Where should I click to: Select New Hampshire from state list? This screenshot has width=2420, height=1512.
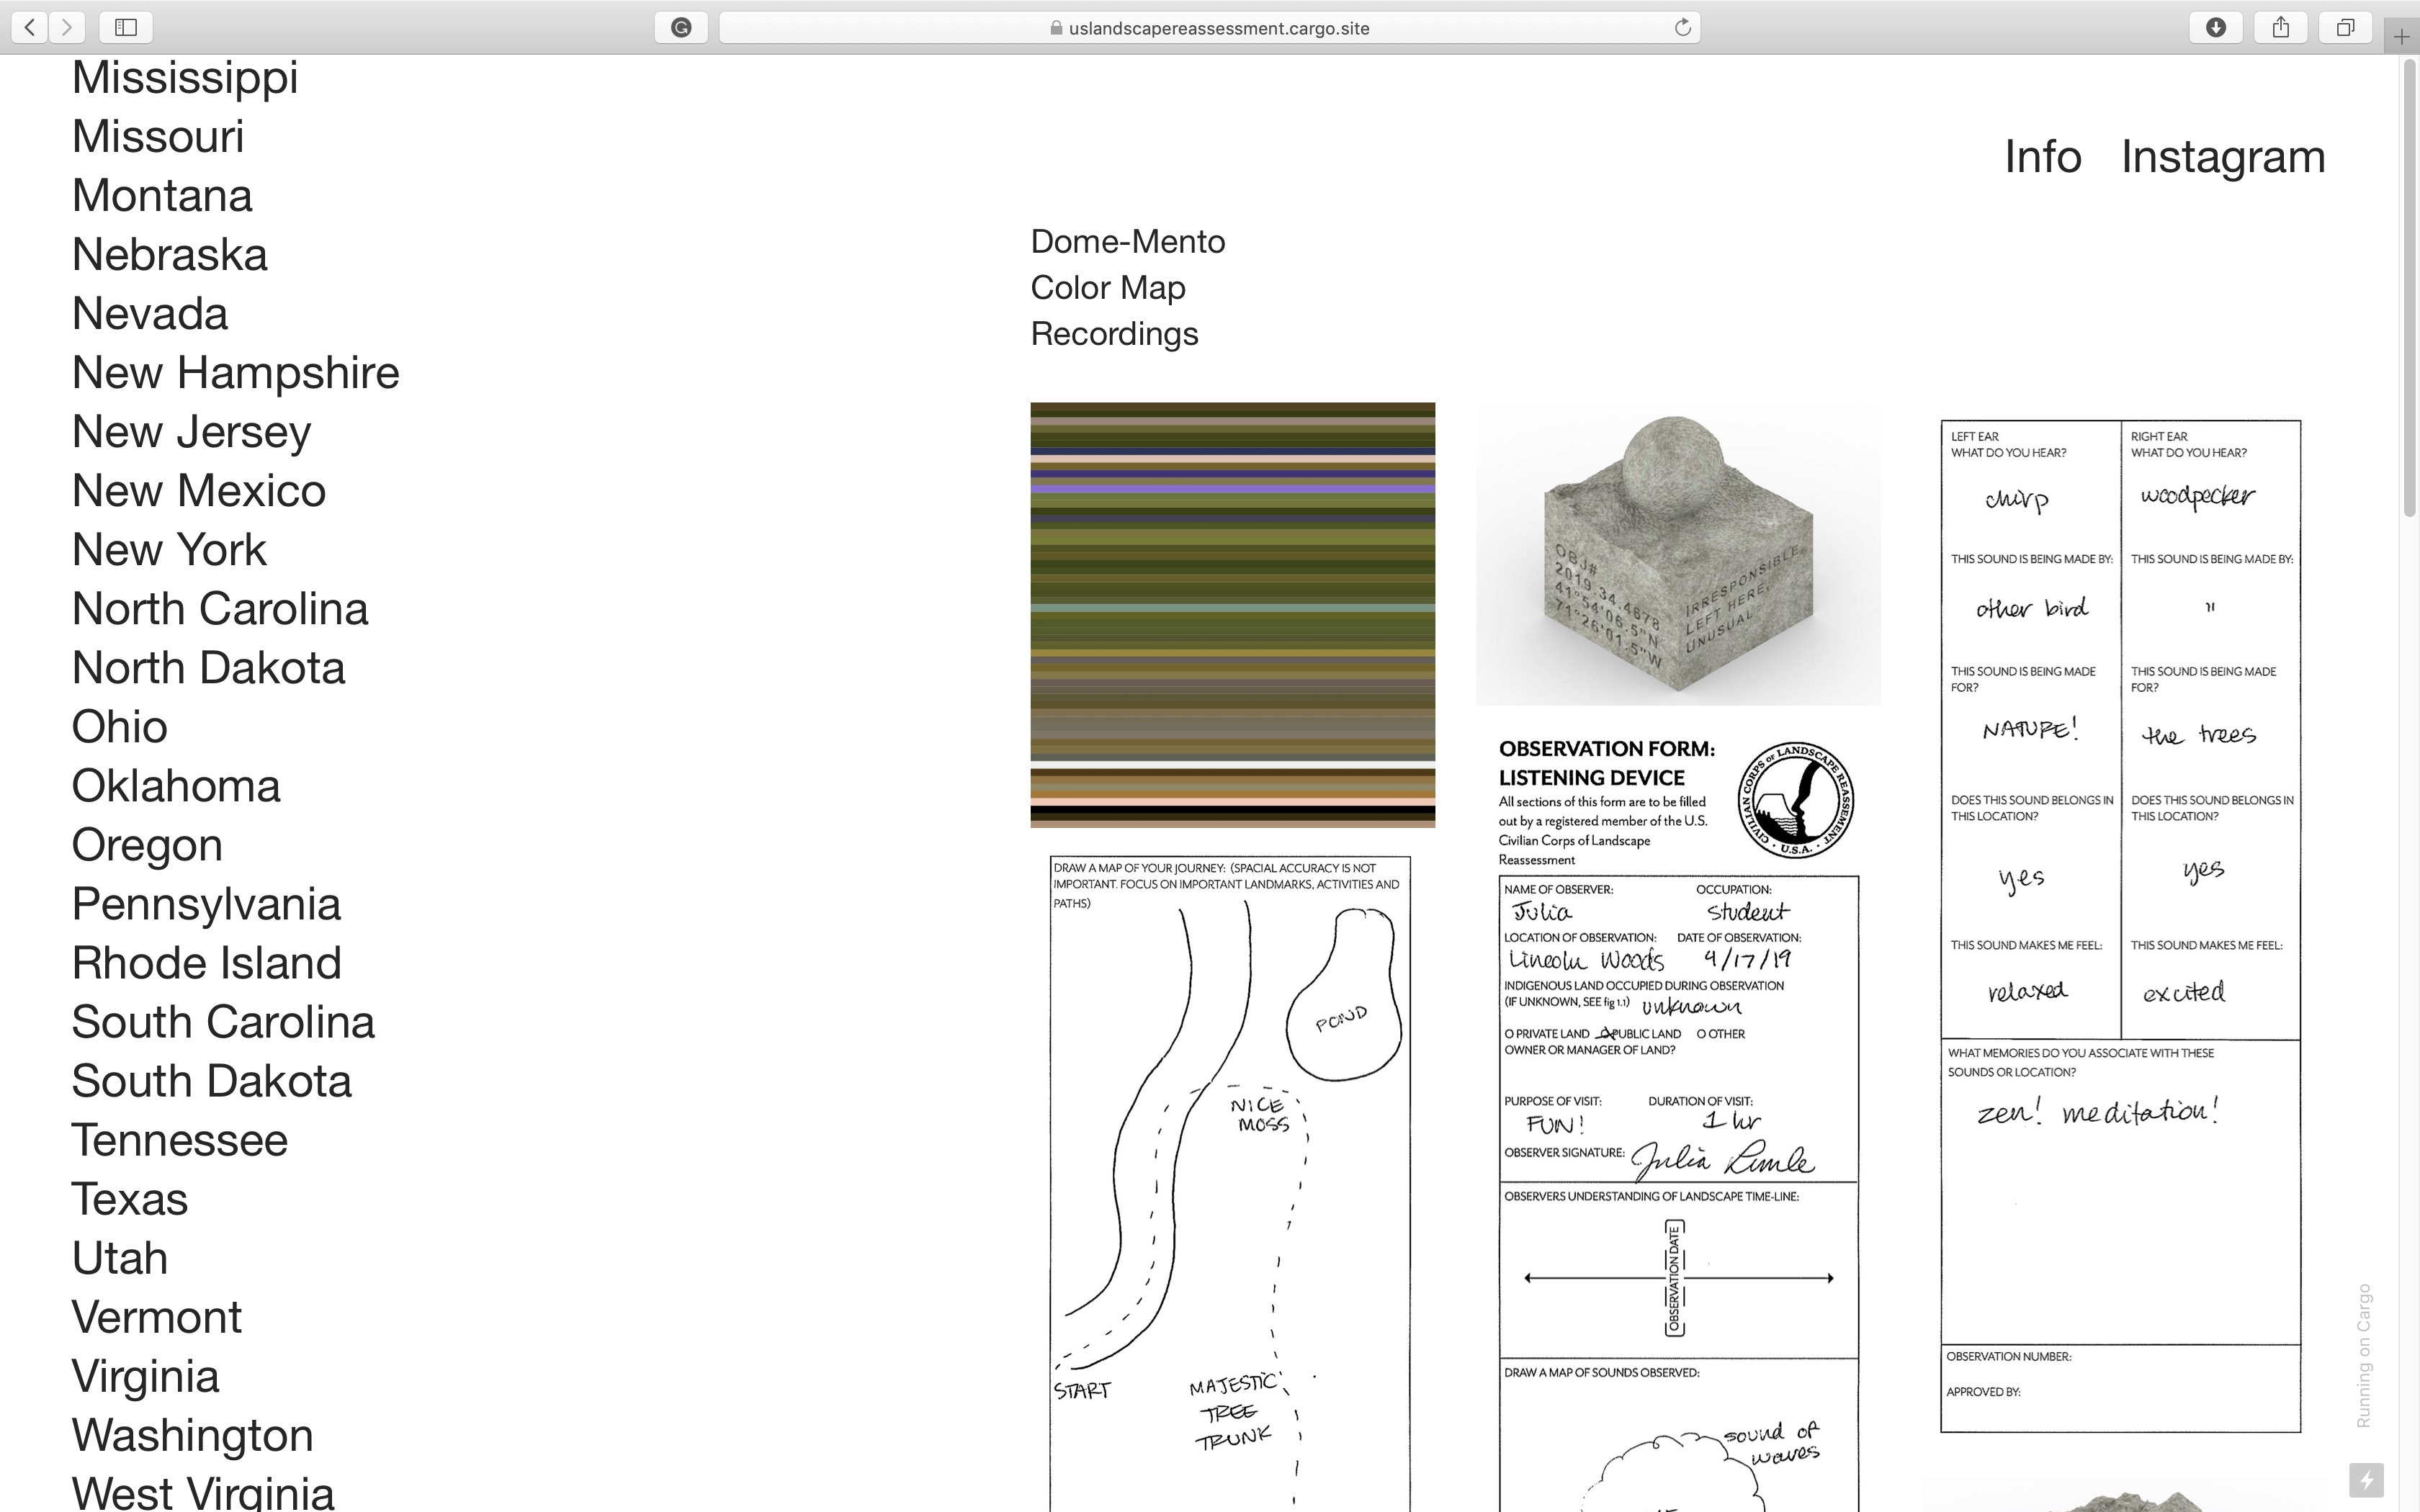pyautogui.click(x=235, y=373)
